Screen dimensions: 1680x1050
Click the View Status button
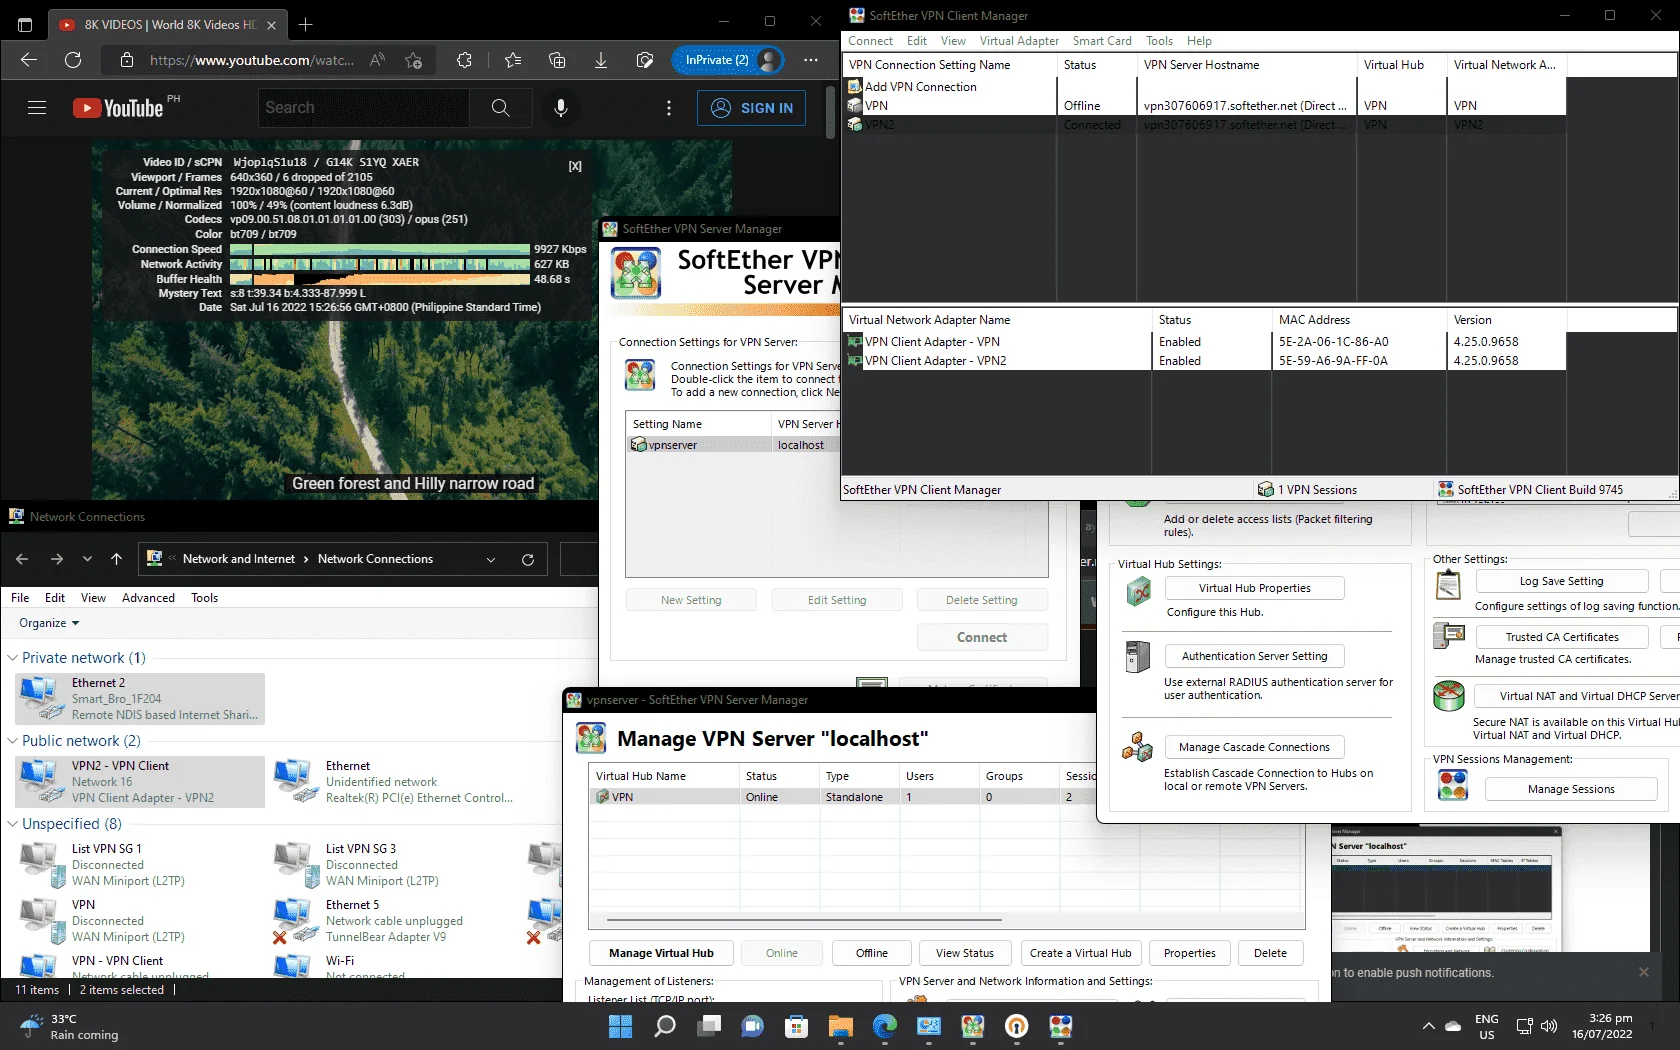click(x=965, y=953)
